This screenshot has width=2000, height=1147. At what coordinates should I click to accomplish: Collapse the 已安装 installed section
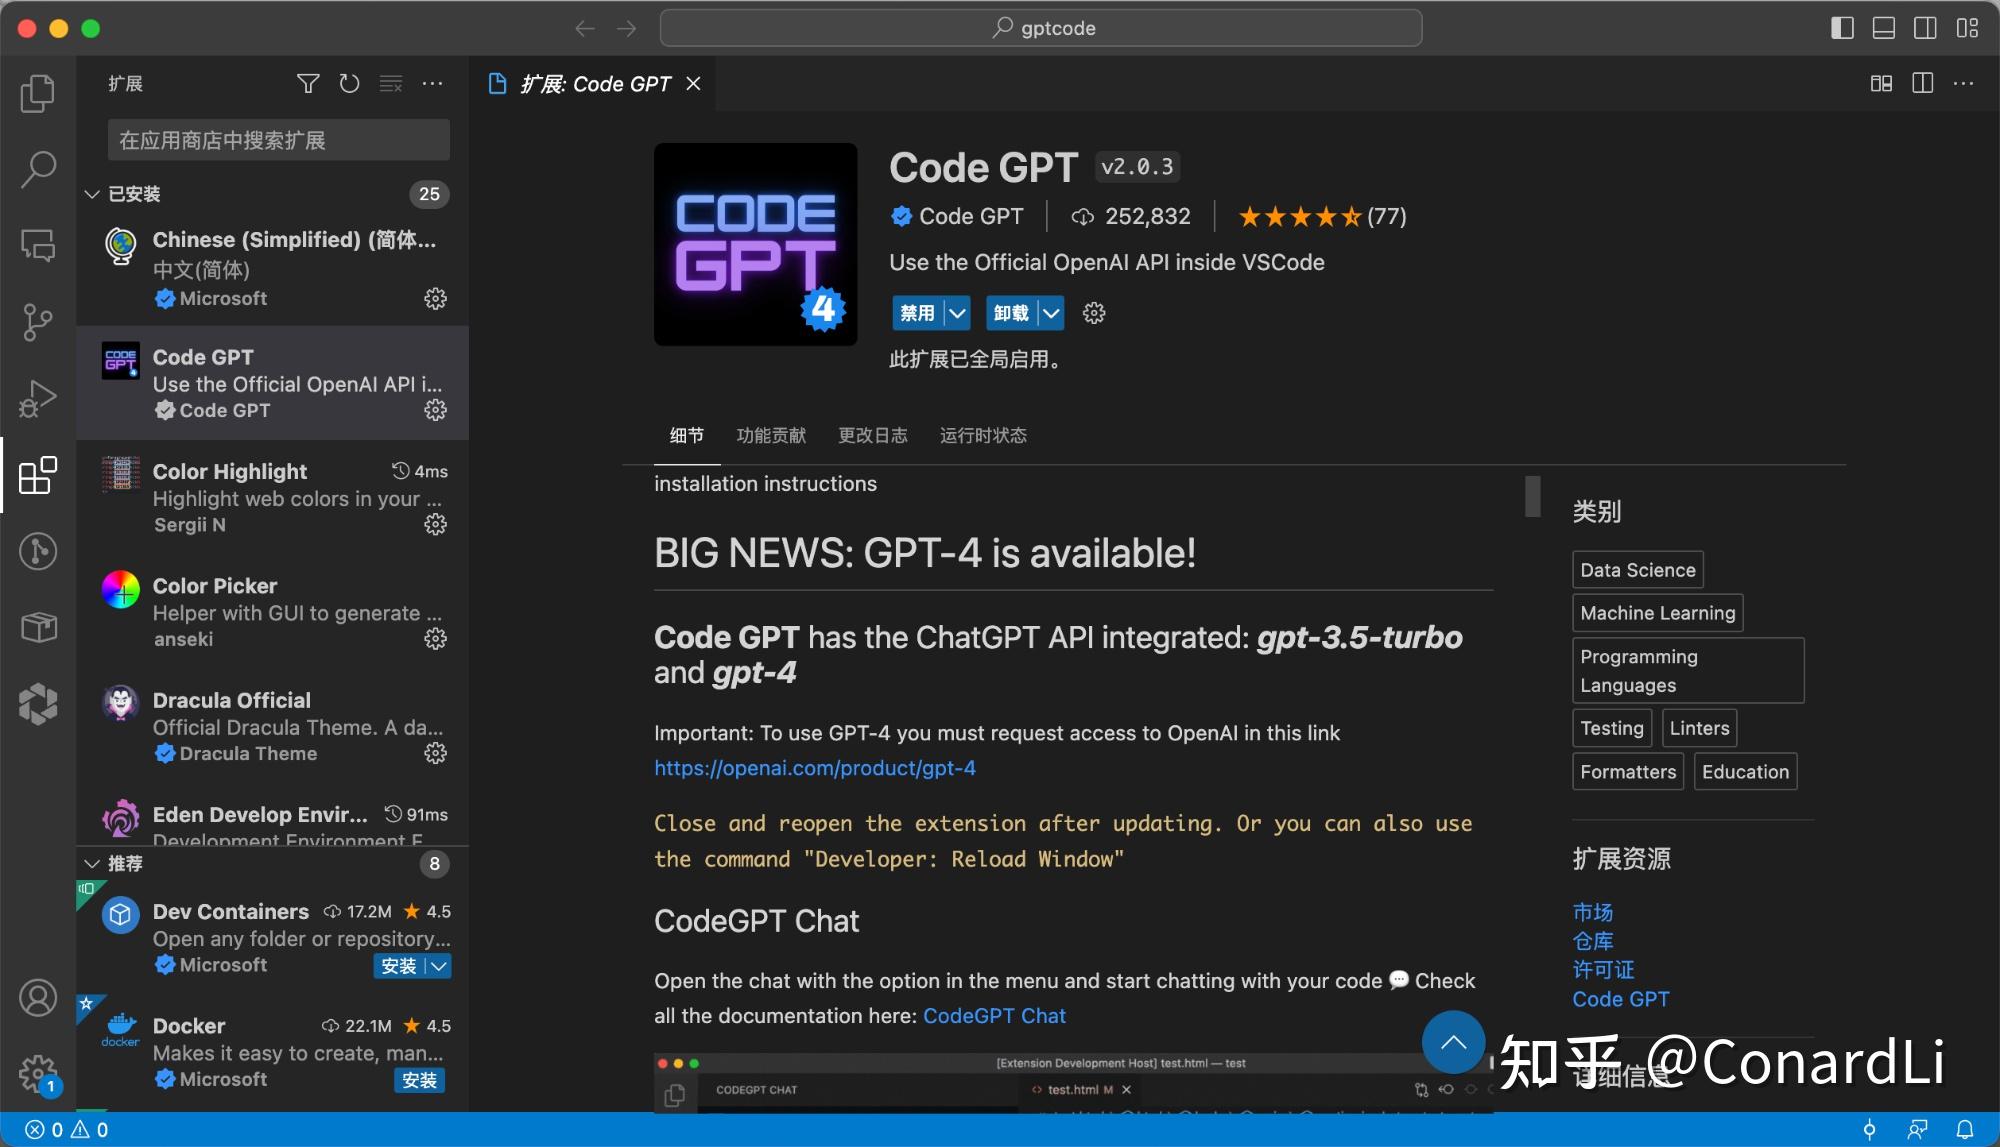pyautogui.click(x=92, y=194)
